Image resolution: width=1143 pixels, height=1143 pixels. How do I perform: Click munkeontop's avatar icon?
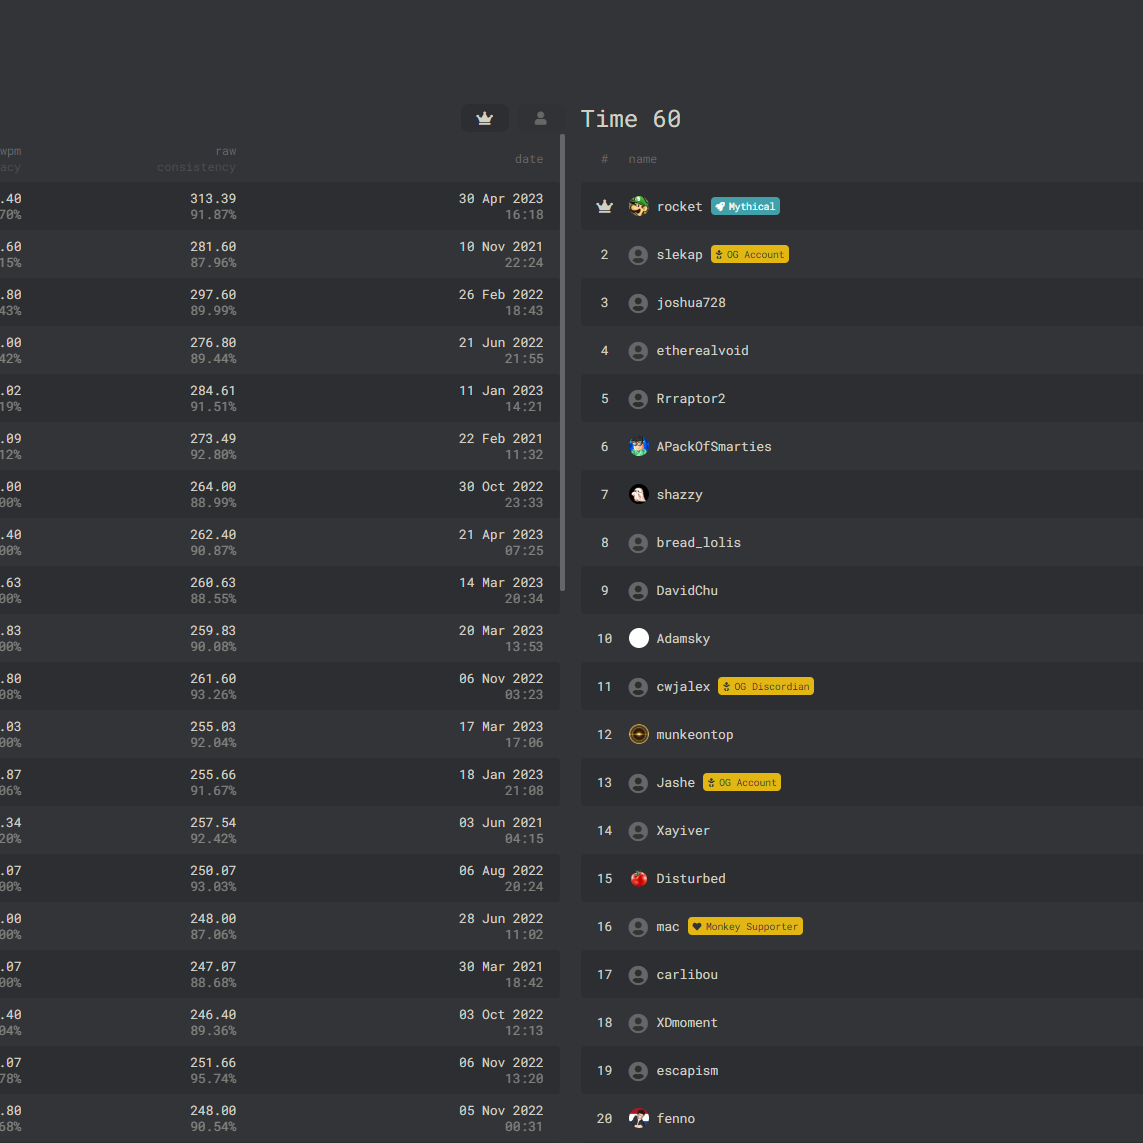pos(639,735)
